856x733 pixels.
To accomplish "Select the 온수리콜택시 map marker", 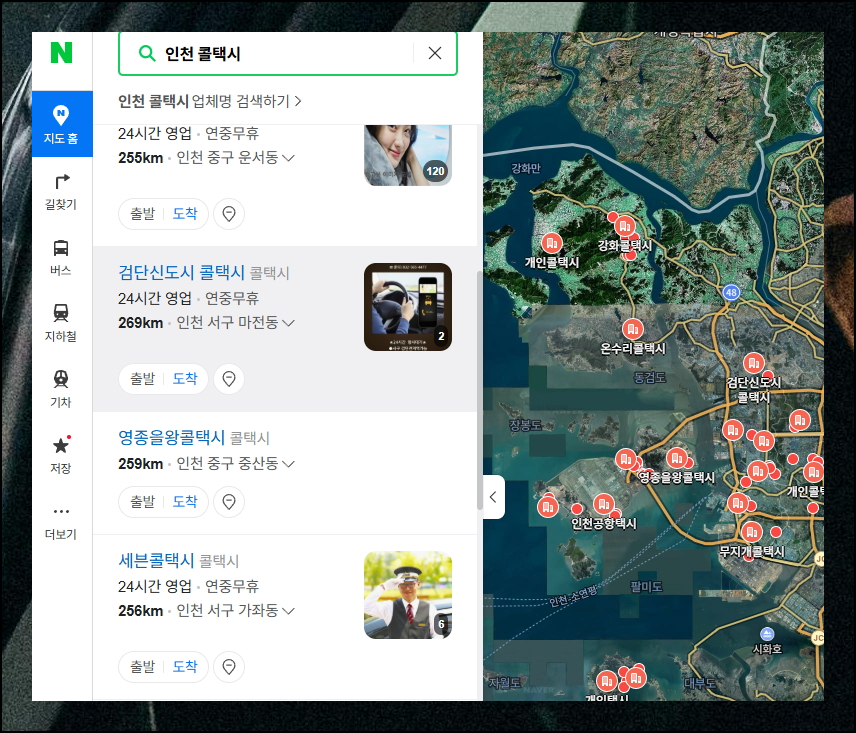I will pos(633,329).
